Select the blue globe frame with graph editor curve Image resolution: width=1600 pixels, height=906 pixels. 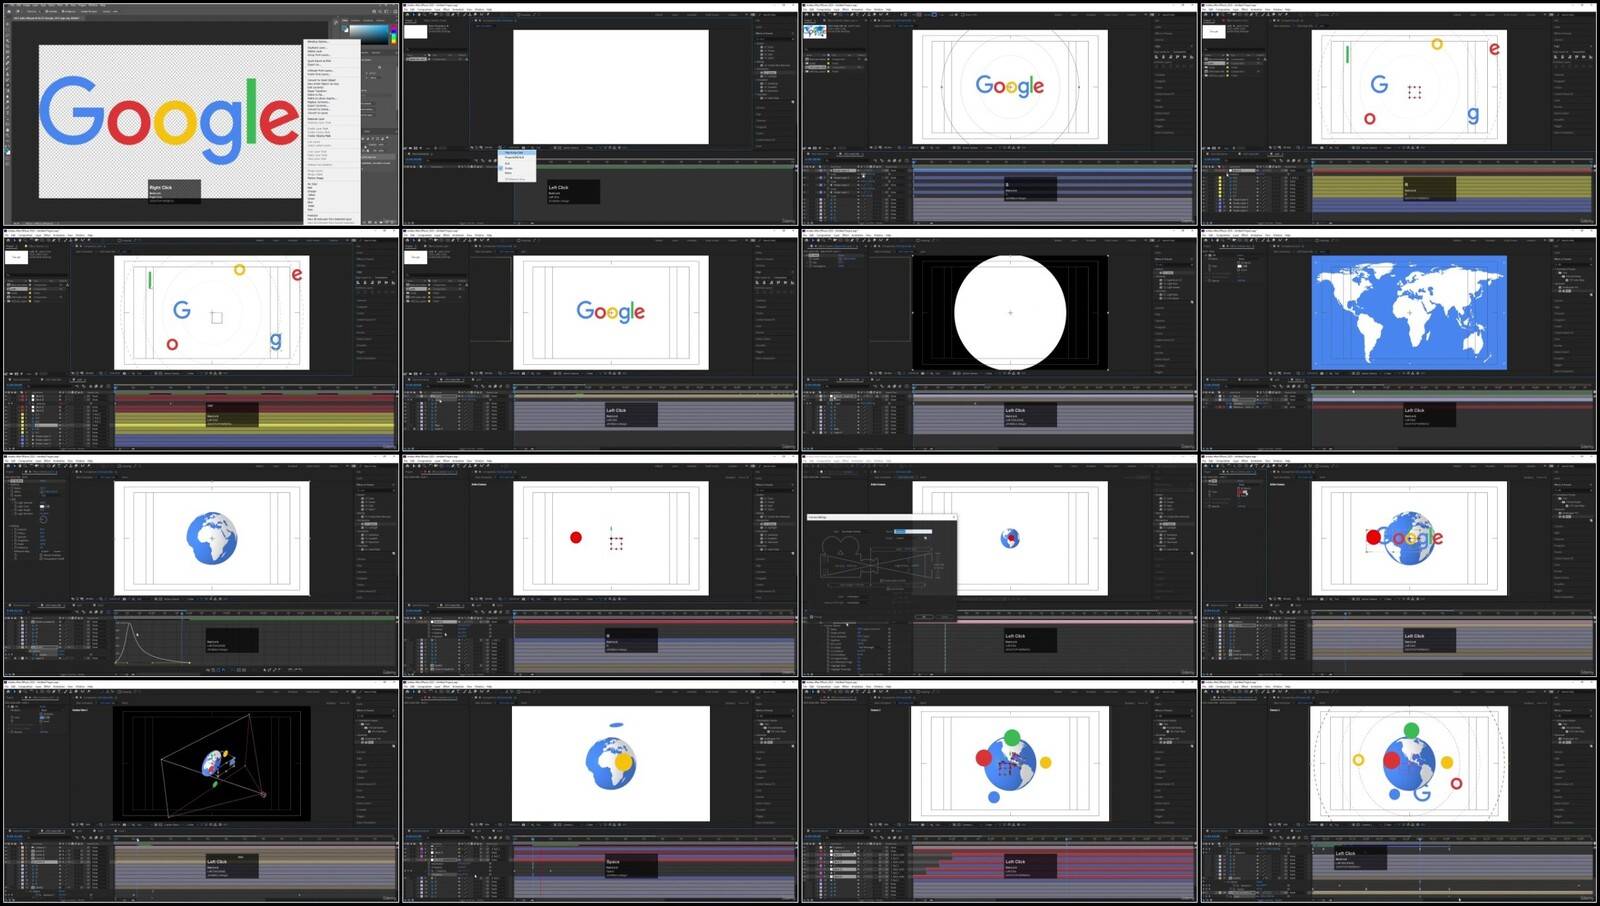coord(201,566)
